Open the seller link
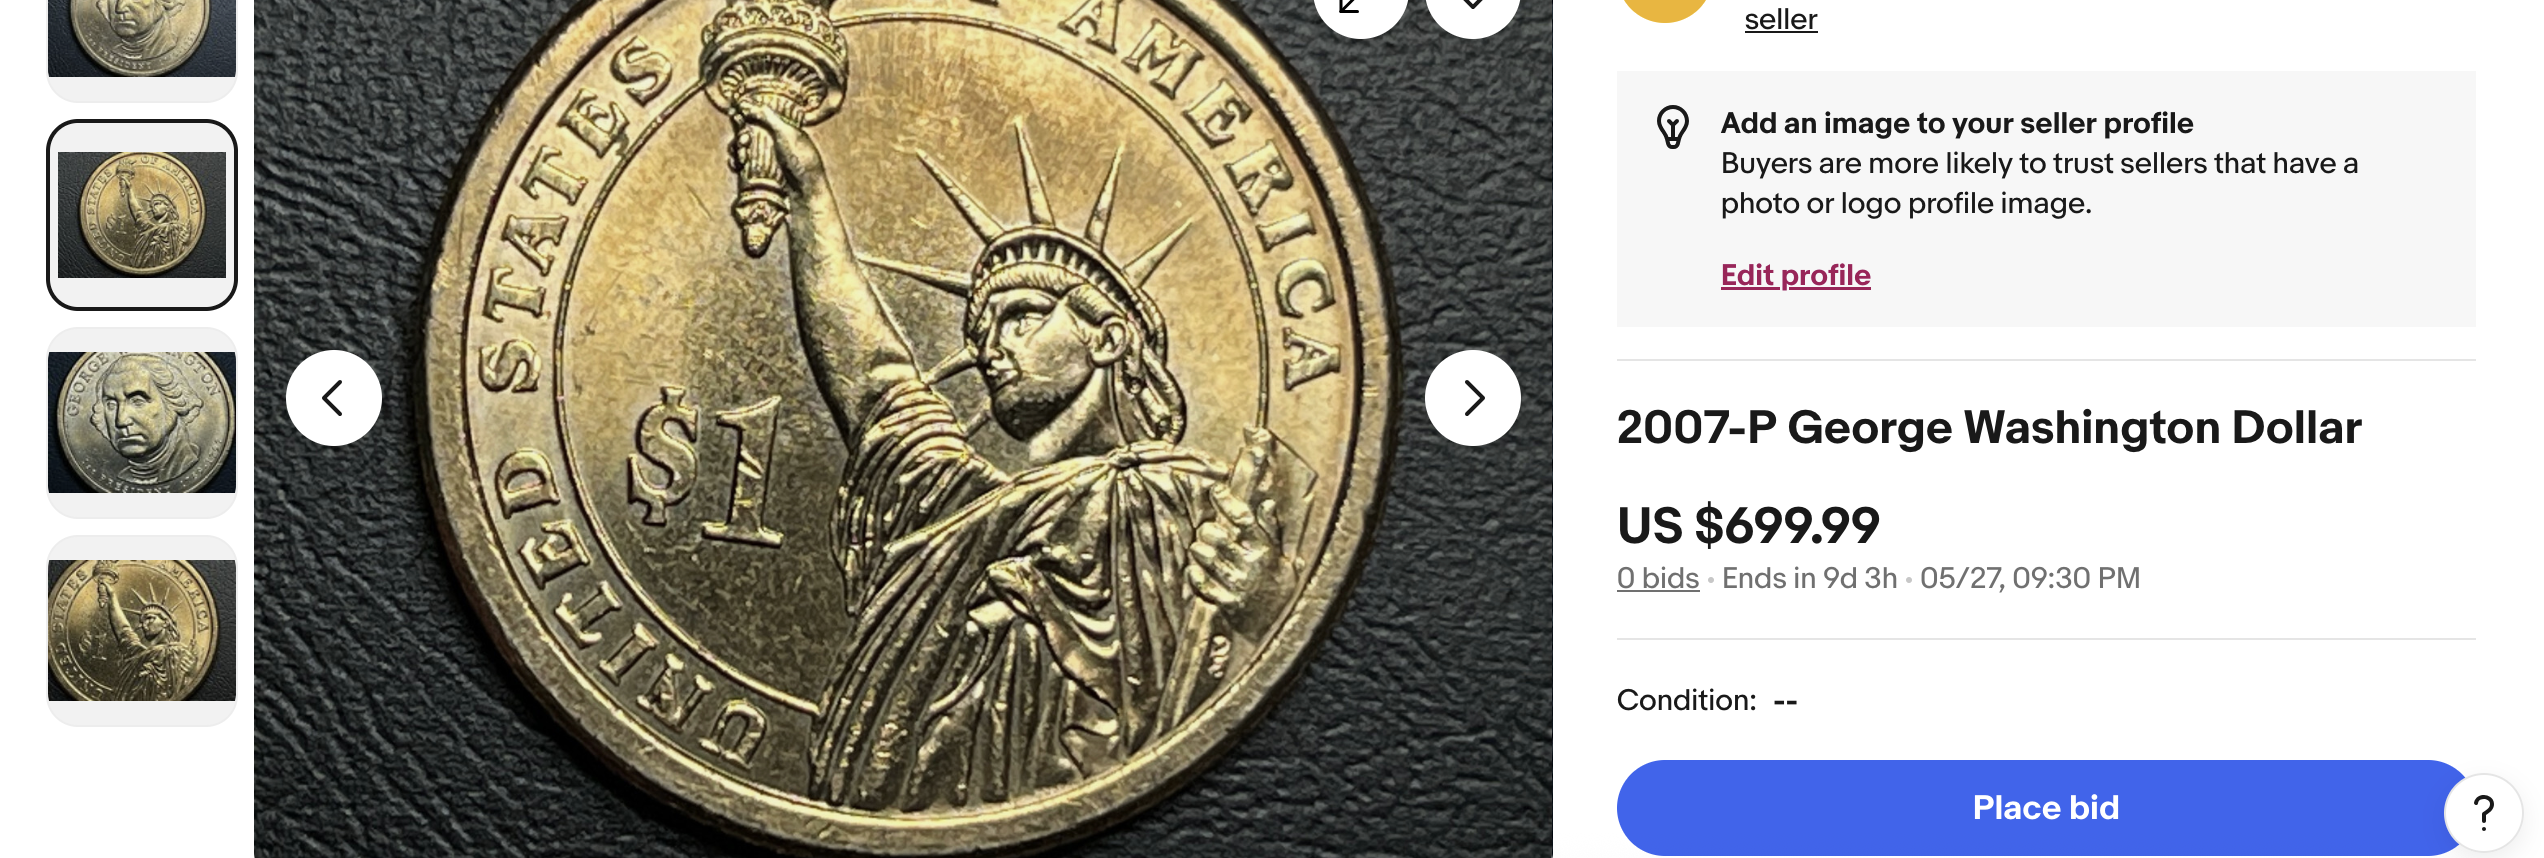 click(x=1781, y=19)
